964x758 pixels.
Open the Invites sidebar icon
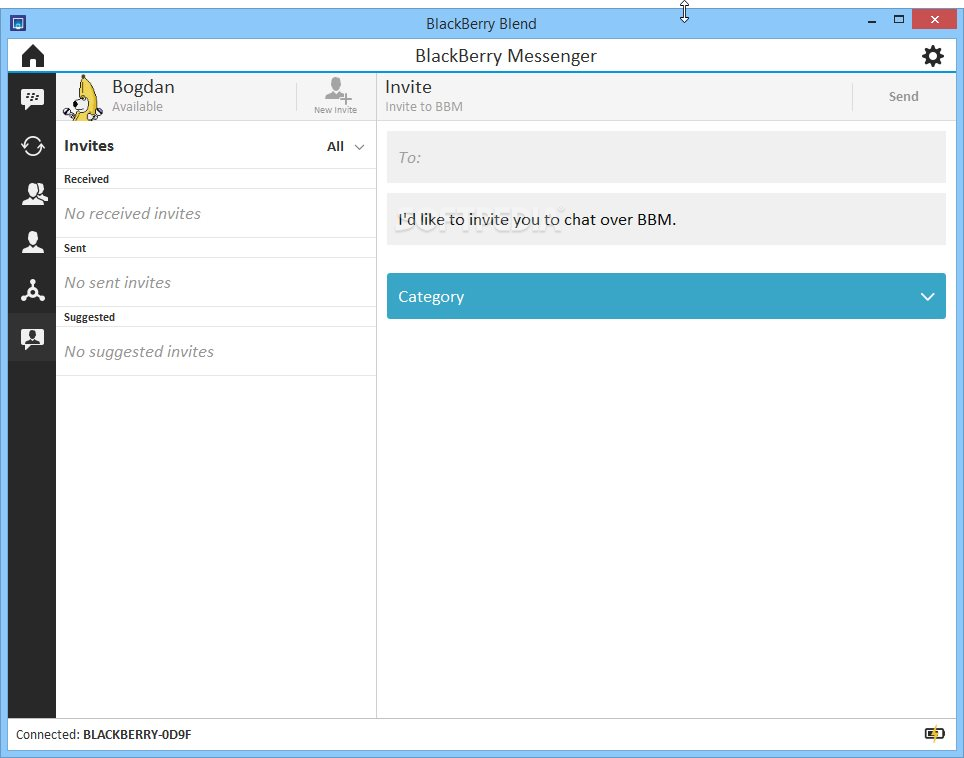click(33, 338)
